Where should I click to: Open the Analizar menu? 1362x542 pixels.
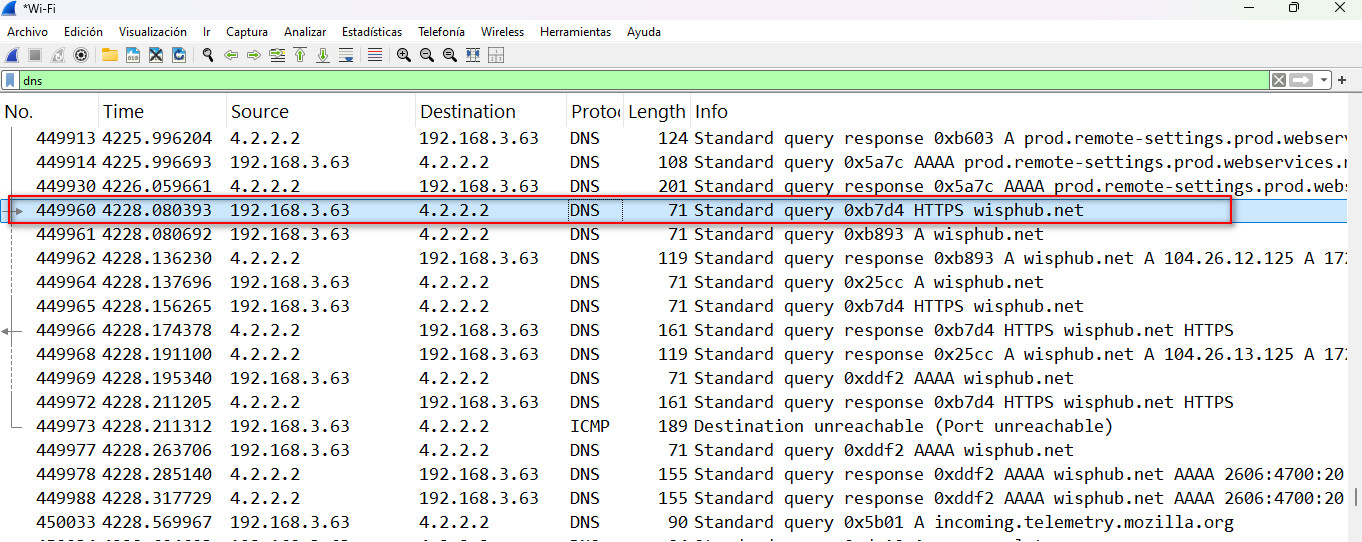pos(304,32)
